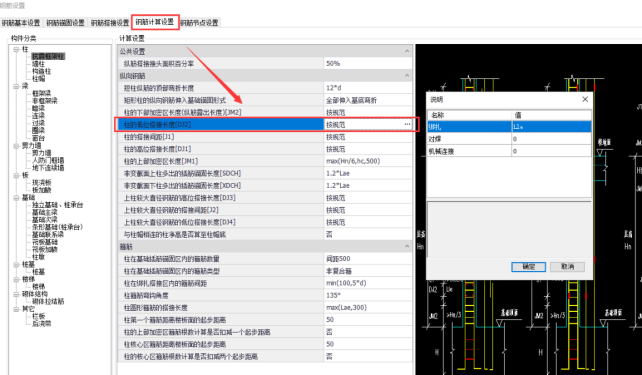Switch to the 钢筋基本设置 tab
The height and width of the screenshot is (375, 642).
(x=21, y=23)
